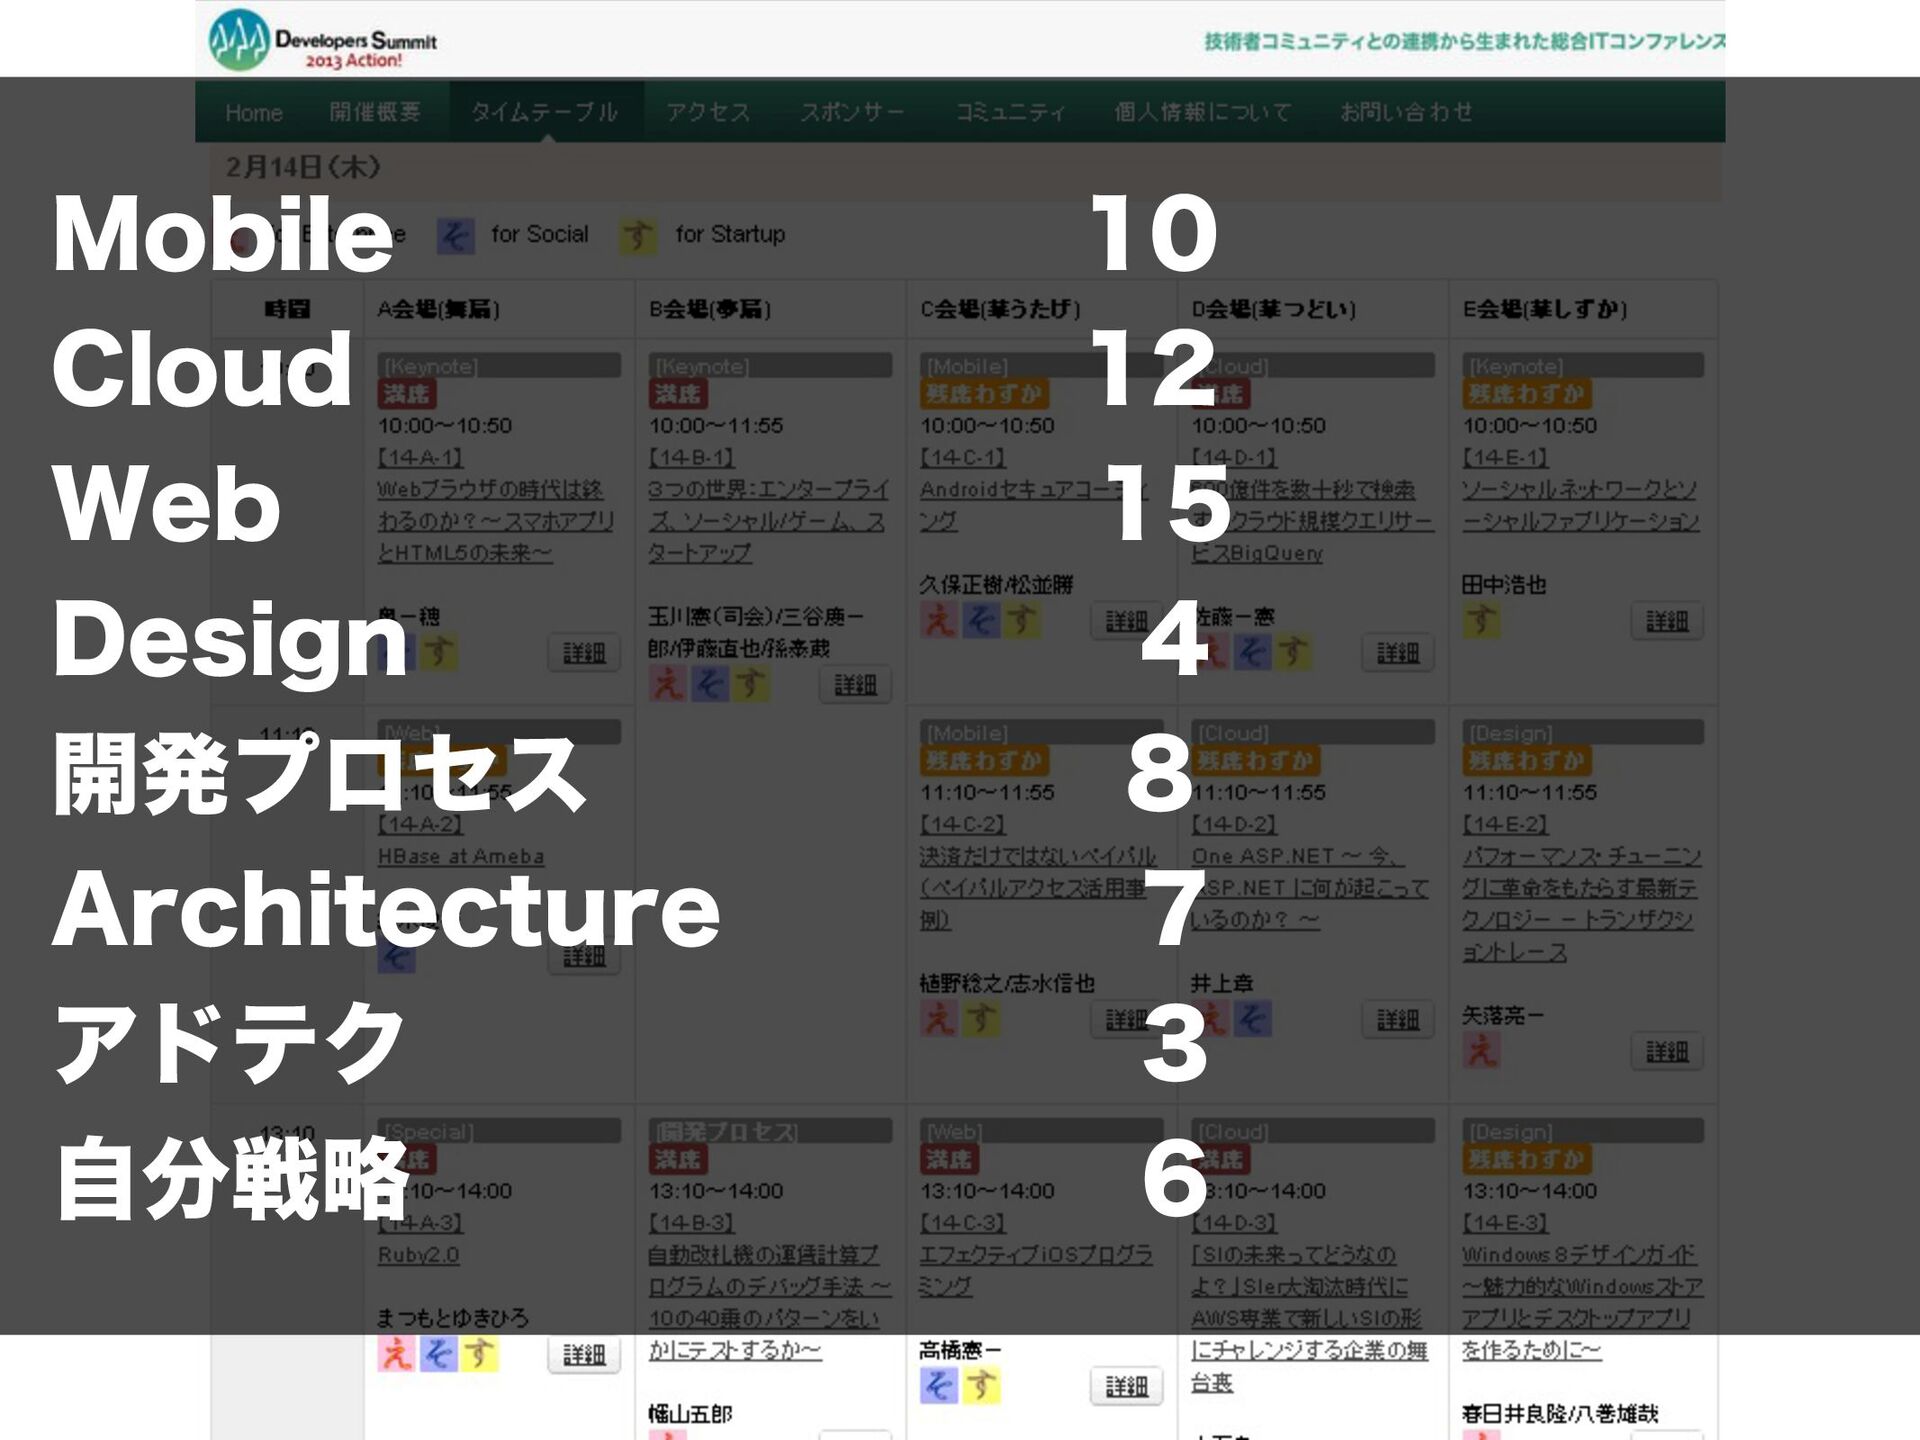1920x1440 pixels.
Task: Click the 詳細 button under まつもとゆきひろ
Action: coord(584,1355)
